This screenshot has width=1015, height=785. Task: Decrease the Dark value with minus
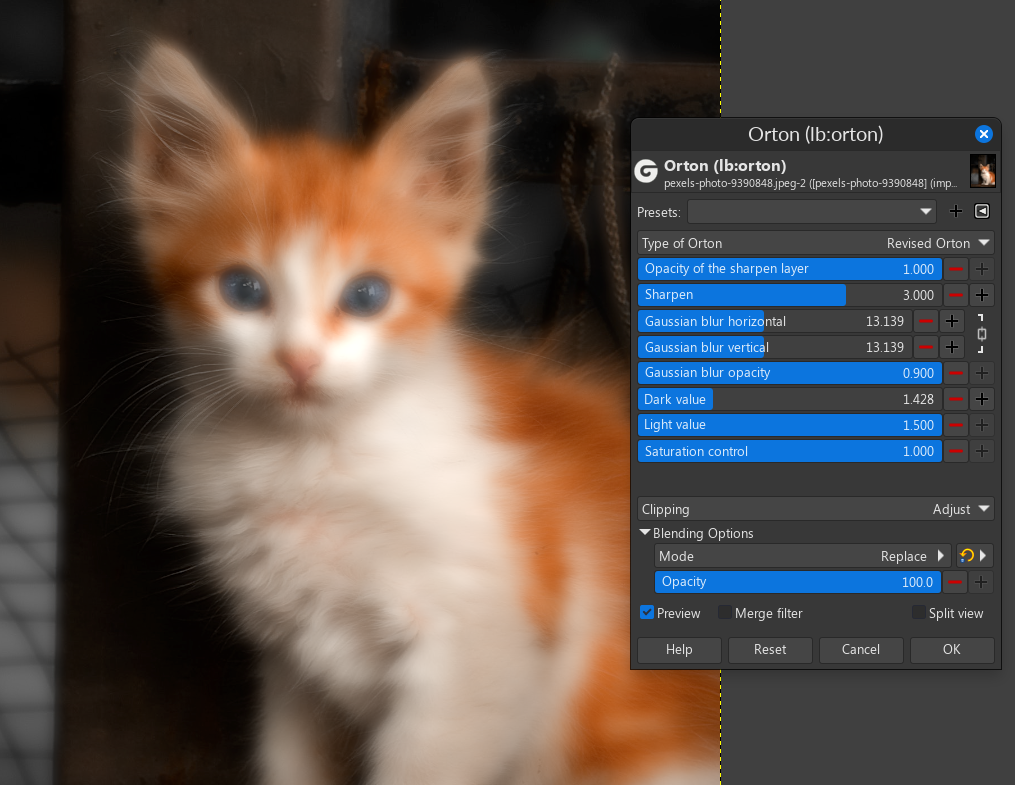point(955,399)
